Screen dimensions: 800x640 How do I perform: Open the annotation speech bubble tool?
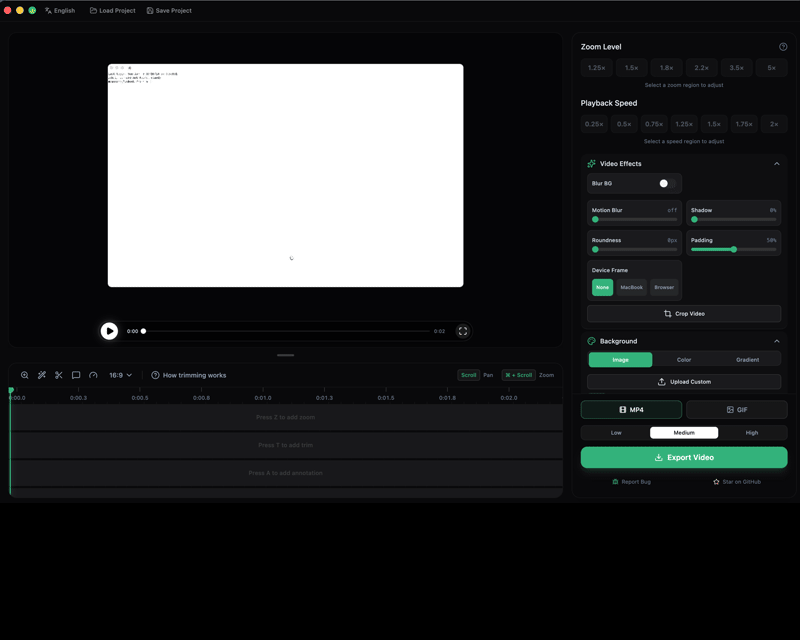click(x=75, y=375)
